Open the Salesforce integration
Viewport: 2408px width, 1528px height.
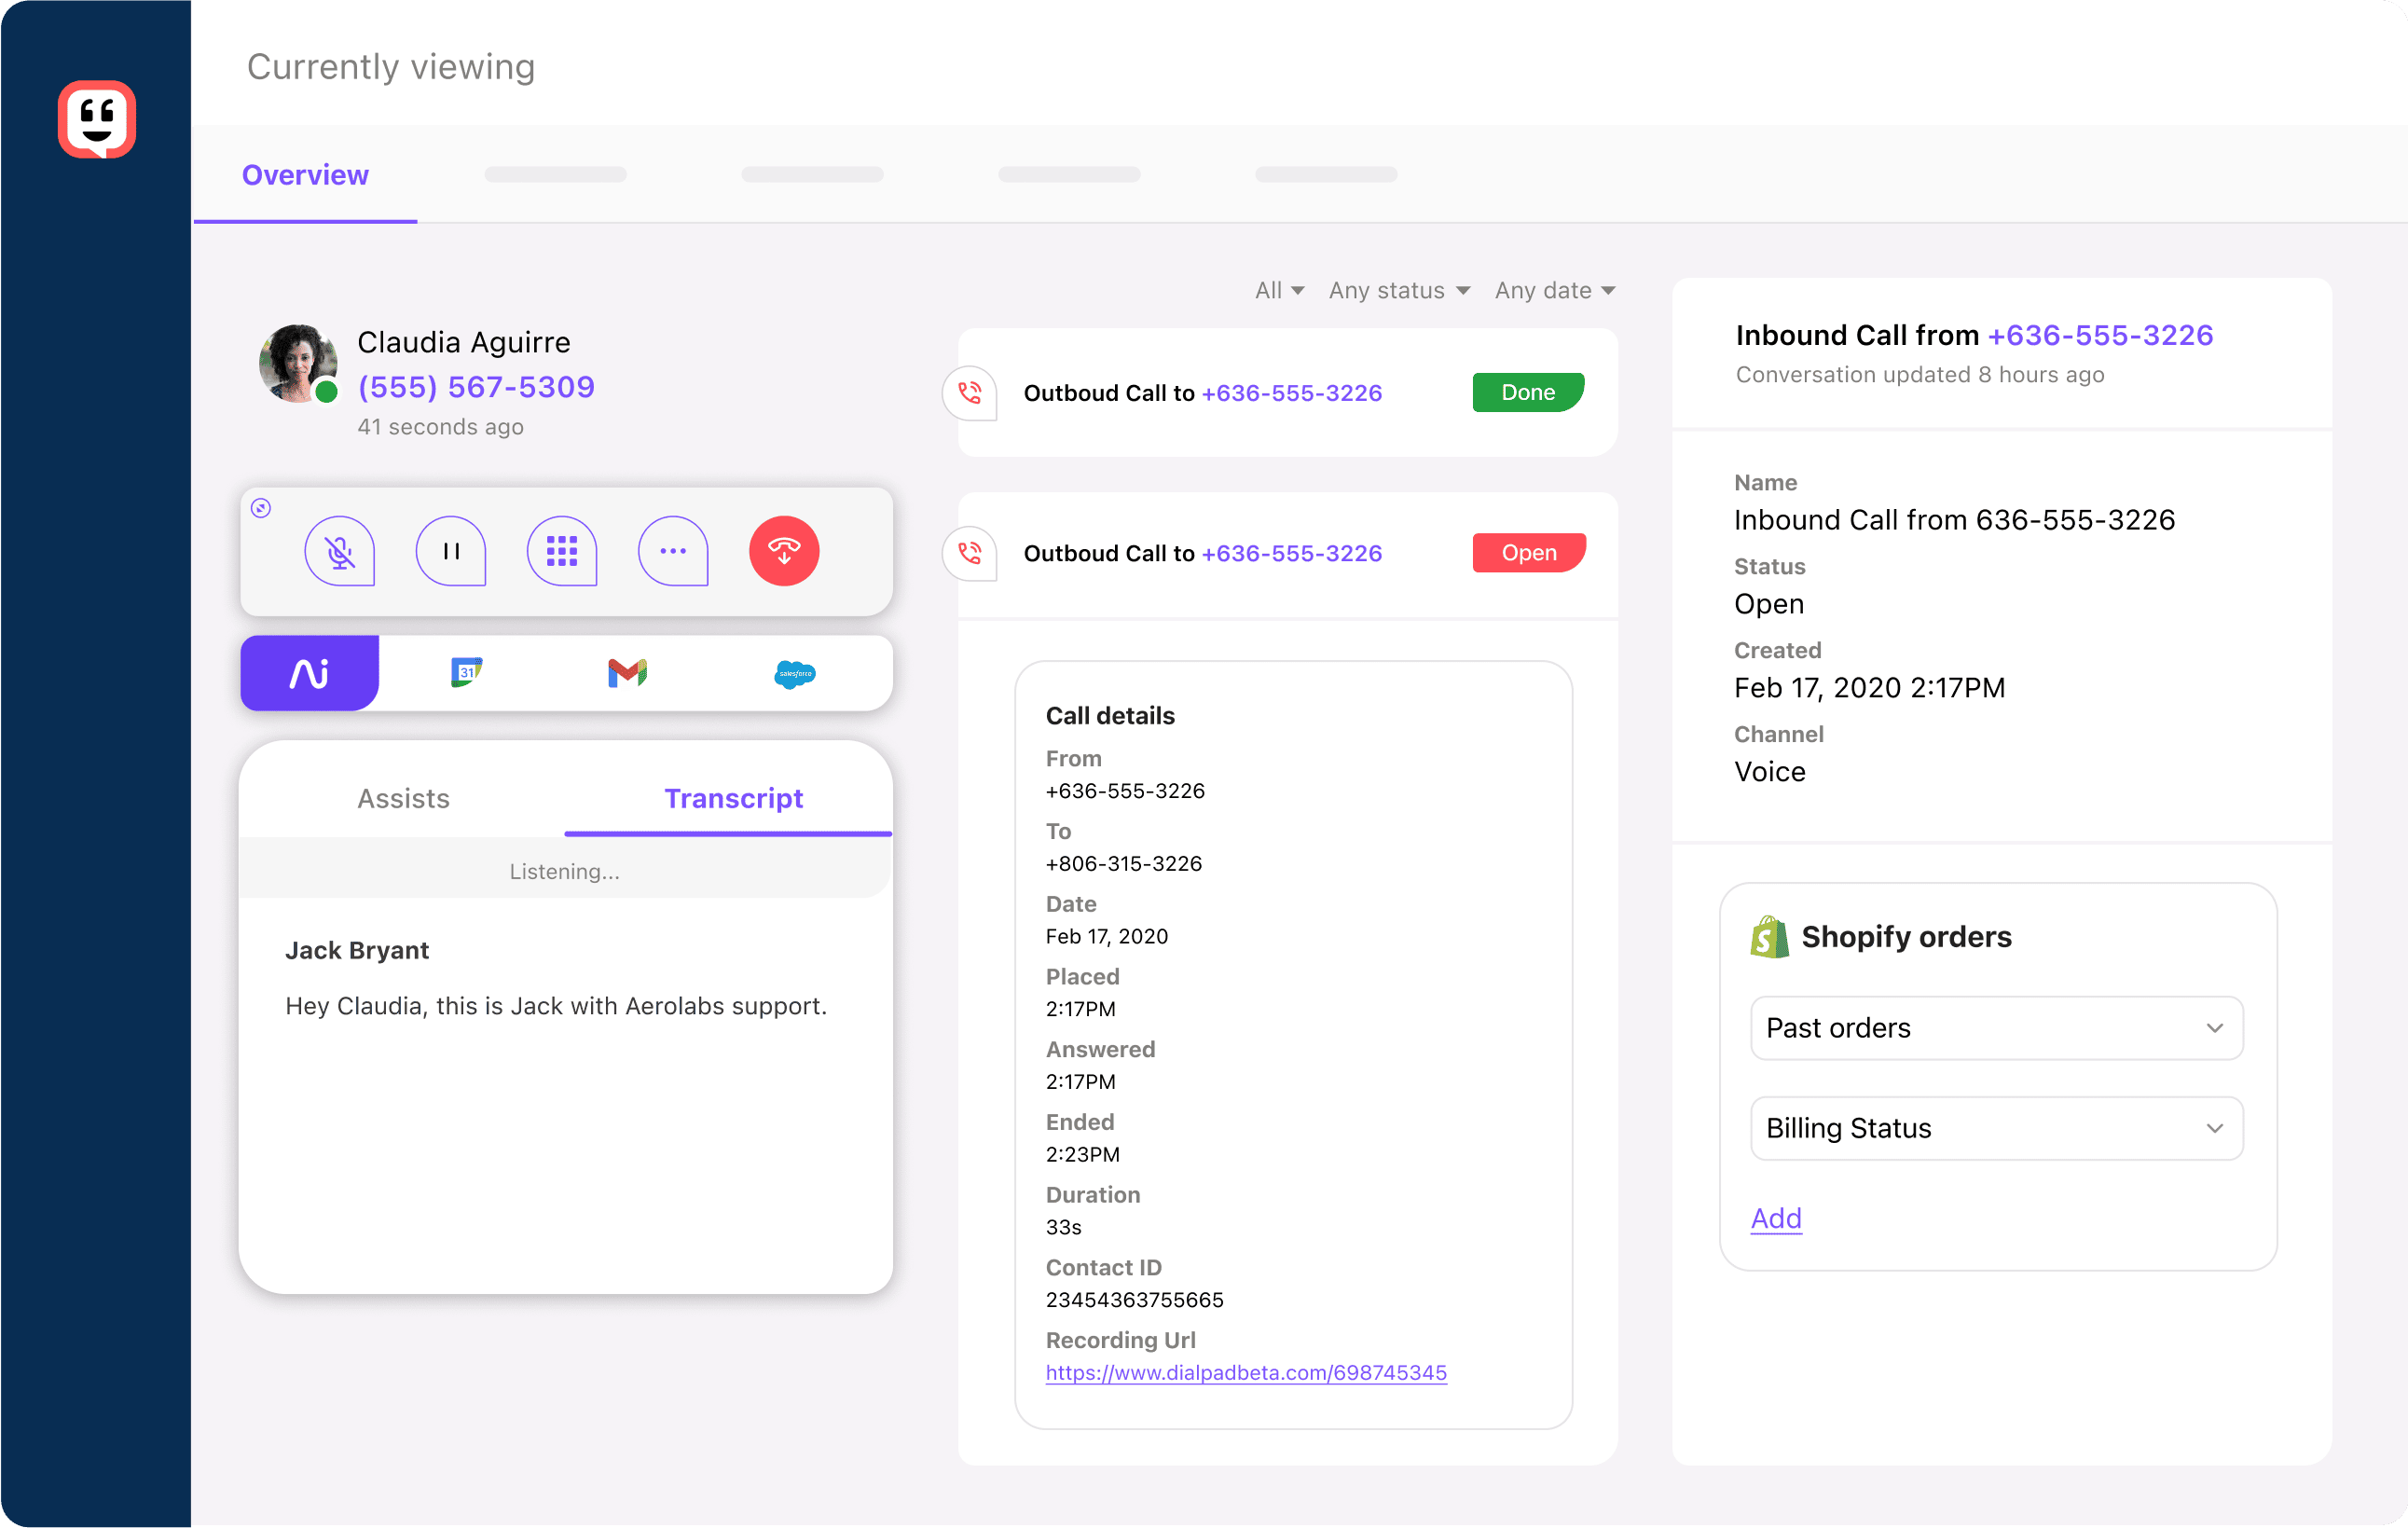point(794,673)
